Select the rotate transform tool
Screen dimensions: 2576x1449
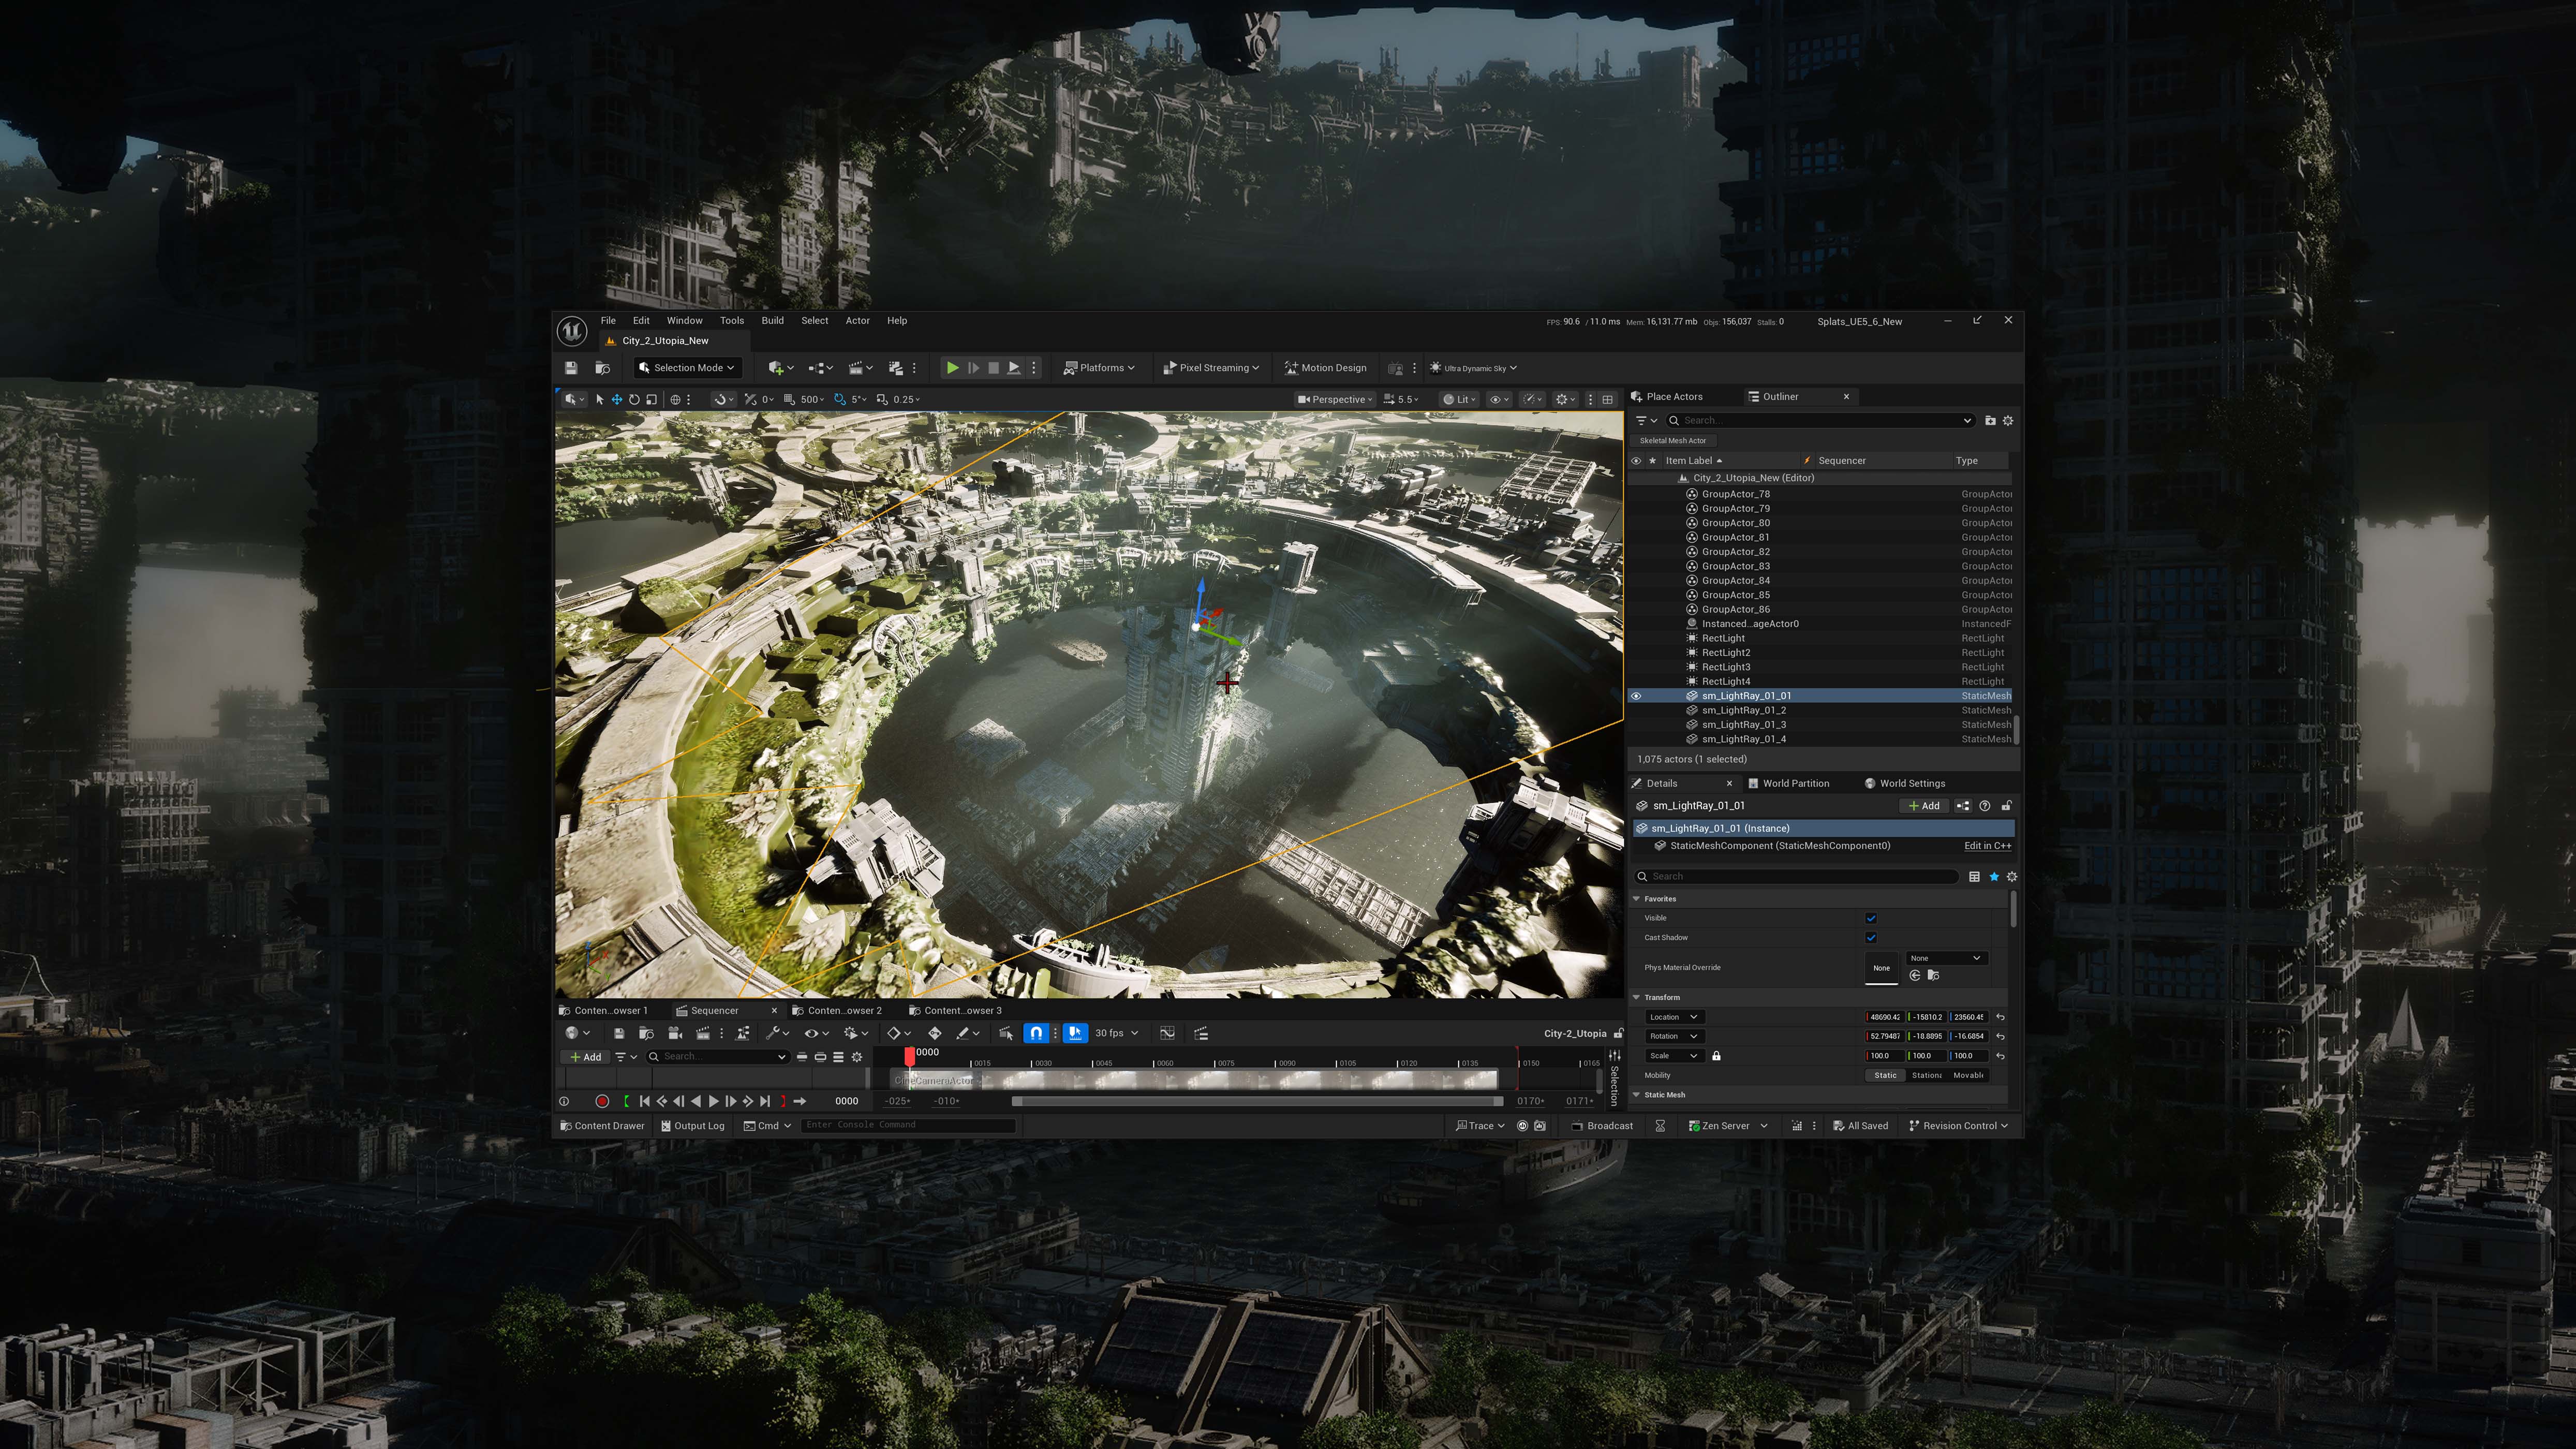click(634, 399)
